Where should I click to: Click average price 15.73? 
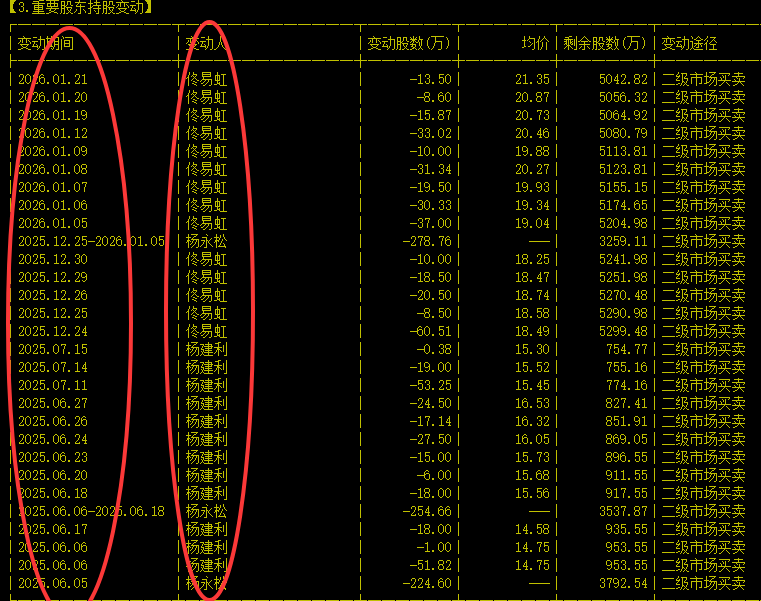(532, 457)
